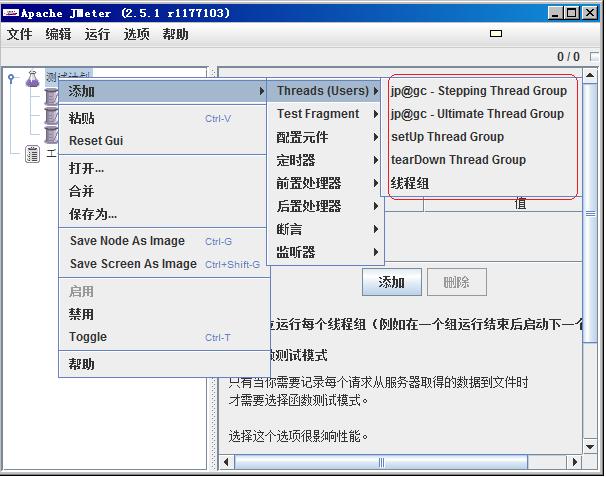
Task: Click horizontal scrollbar right arrow
Action: 575,462
